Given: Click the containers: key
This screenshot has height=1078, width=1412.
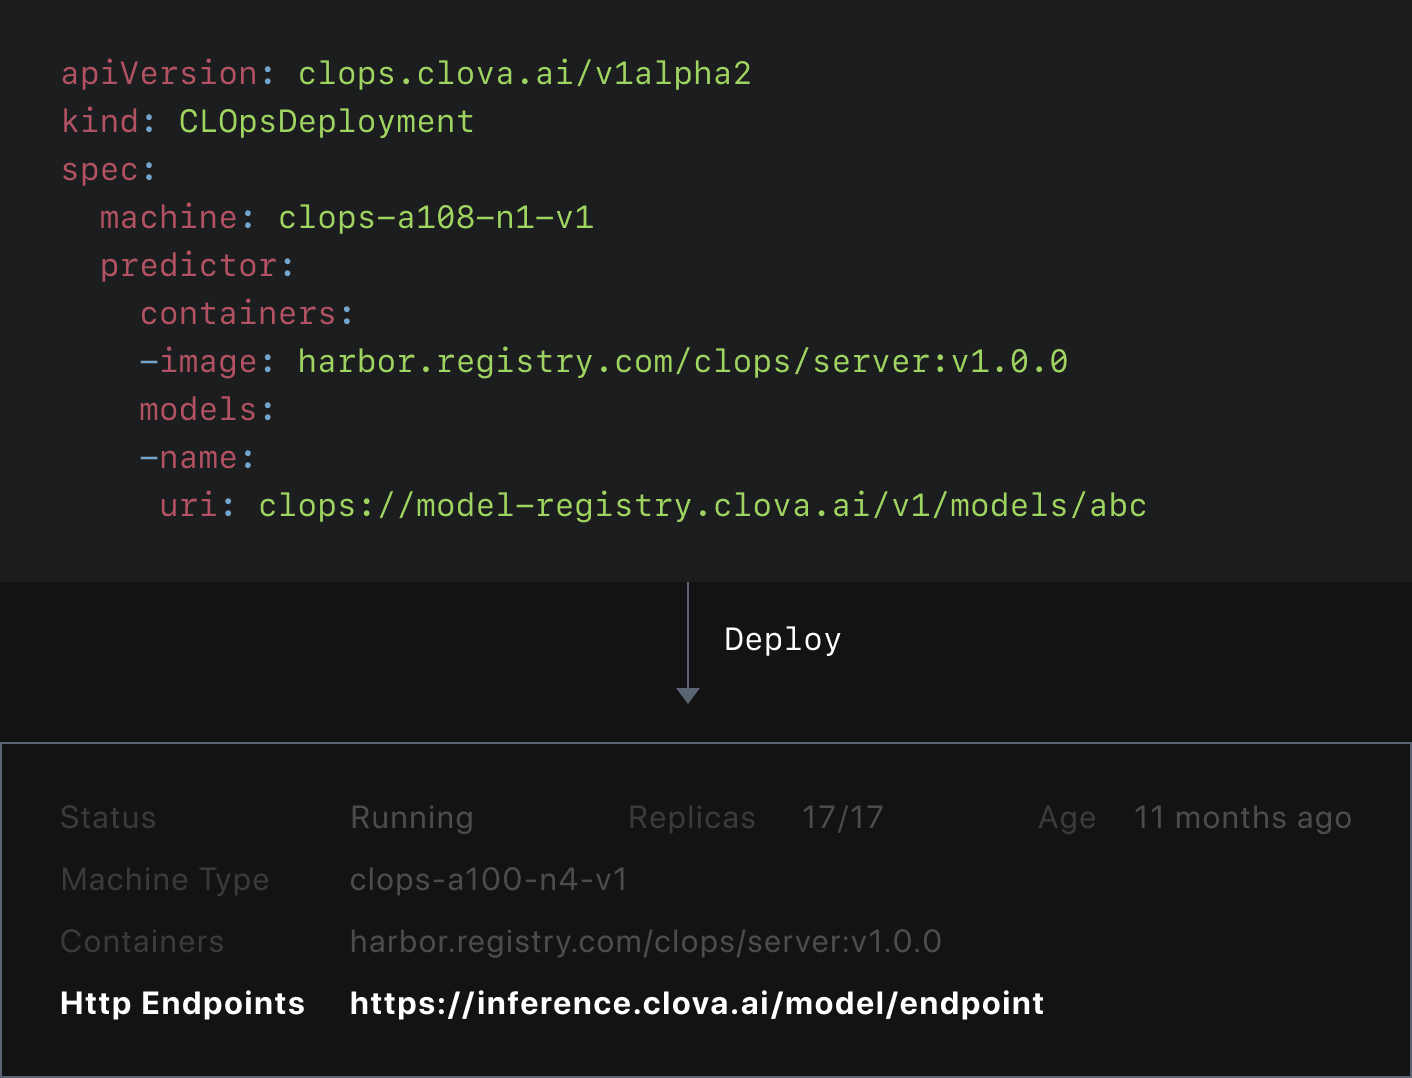Looking at the screenshot, I should [x=247, y=314].
